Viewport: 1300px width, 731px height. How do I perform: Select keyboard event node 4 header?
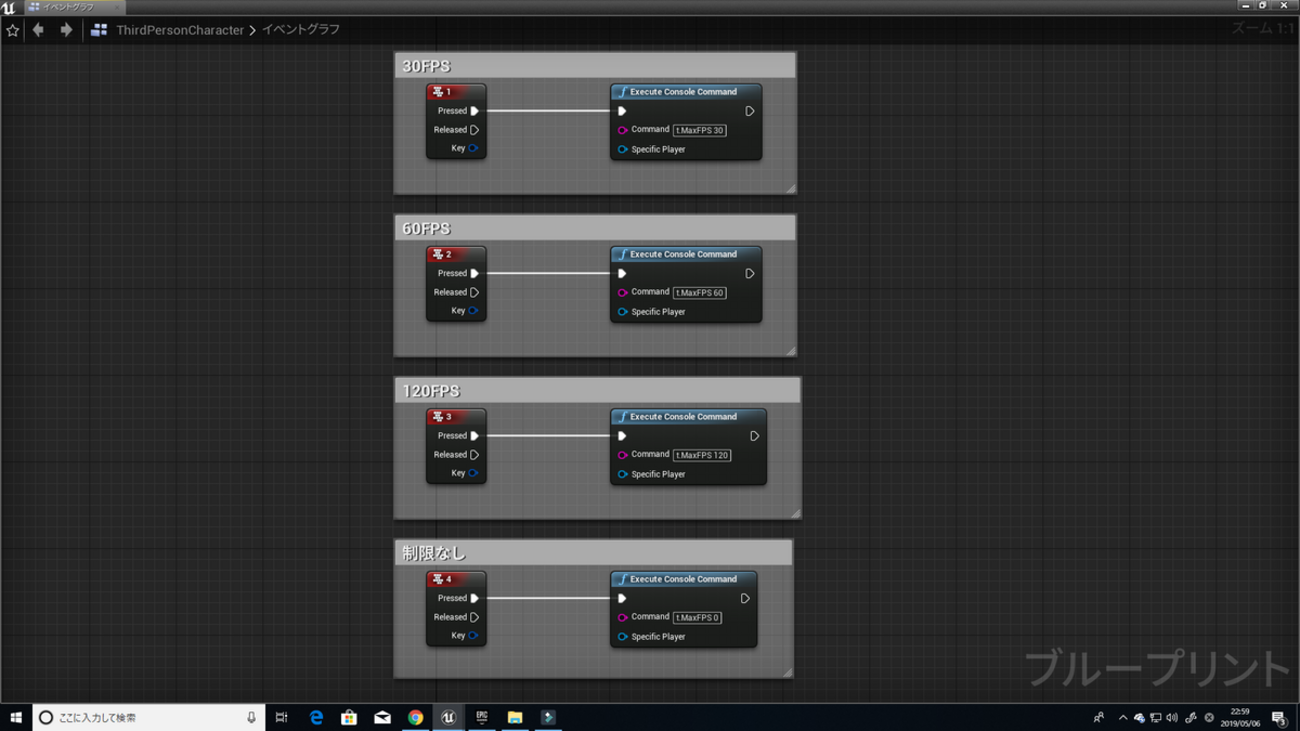[456, 579]
